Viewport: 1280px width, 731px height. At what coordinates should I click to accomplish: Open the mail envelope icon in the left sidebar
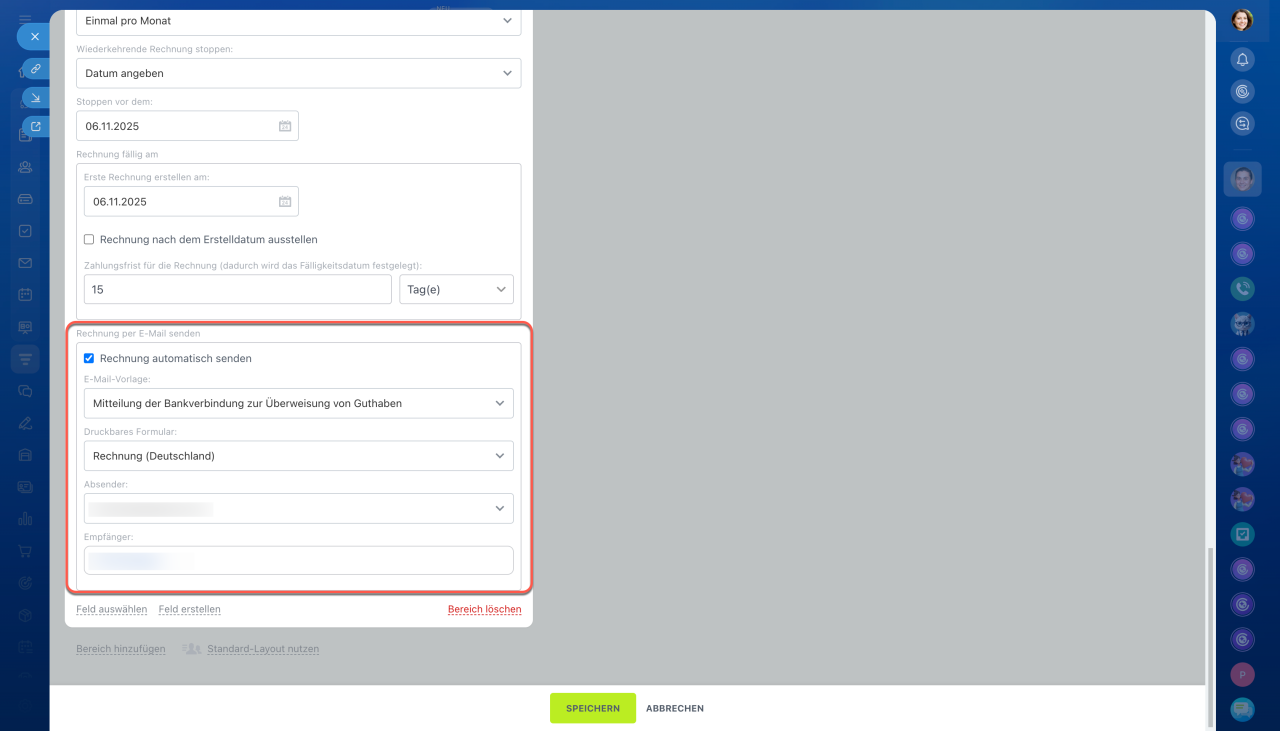coord(25,263)
